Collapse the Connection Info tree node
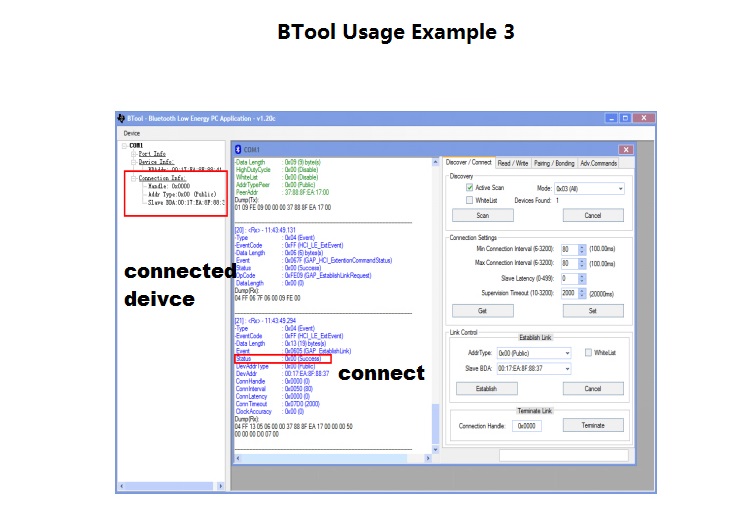Screen dimensions: 750x529 click(x=134, y=178)
